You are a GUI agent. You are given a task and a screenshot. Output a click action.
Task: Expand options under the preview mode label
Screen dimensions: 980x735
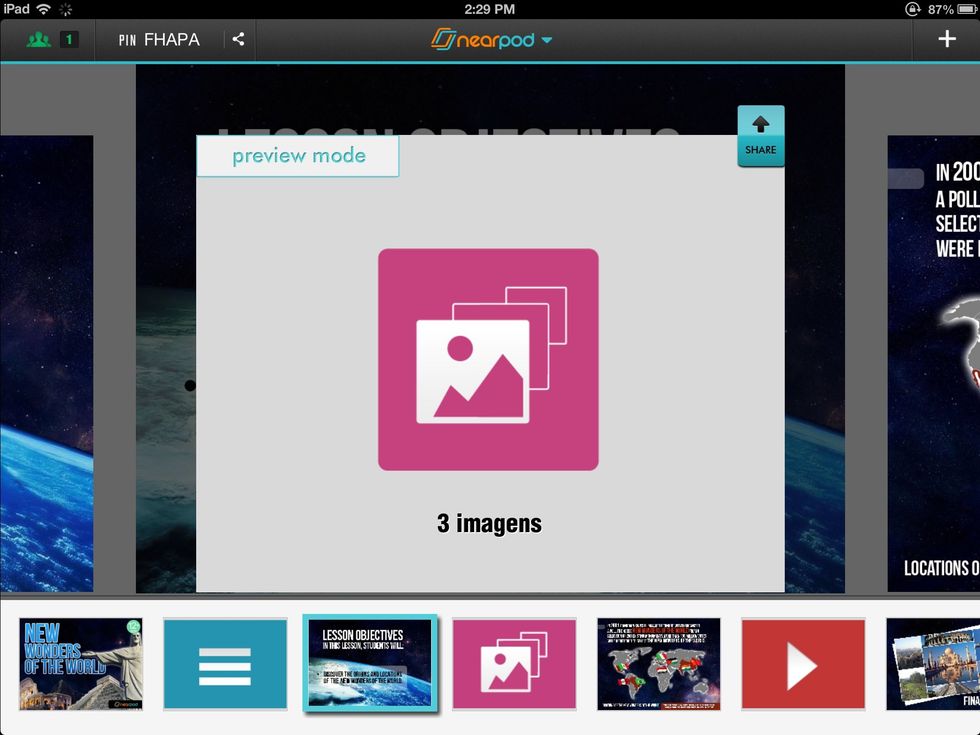pos(297,155)
